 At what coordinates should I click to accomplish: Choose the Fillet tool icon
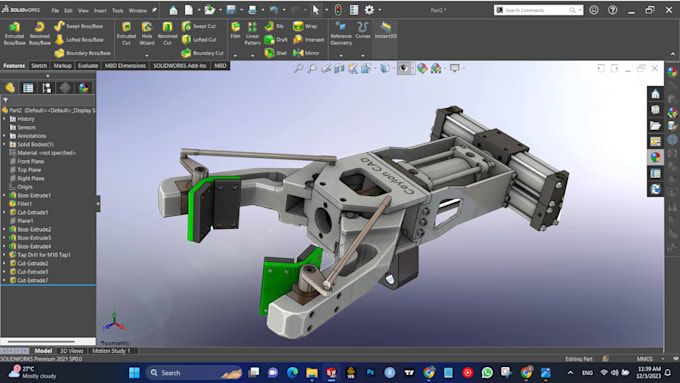pyautogui.click(x=235, y=30)
